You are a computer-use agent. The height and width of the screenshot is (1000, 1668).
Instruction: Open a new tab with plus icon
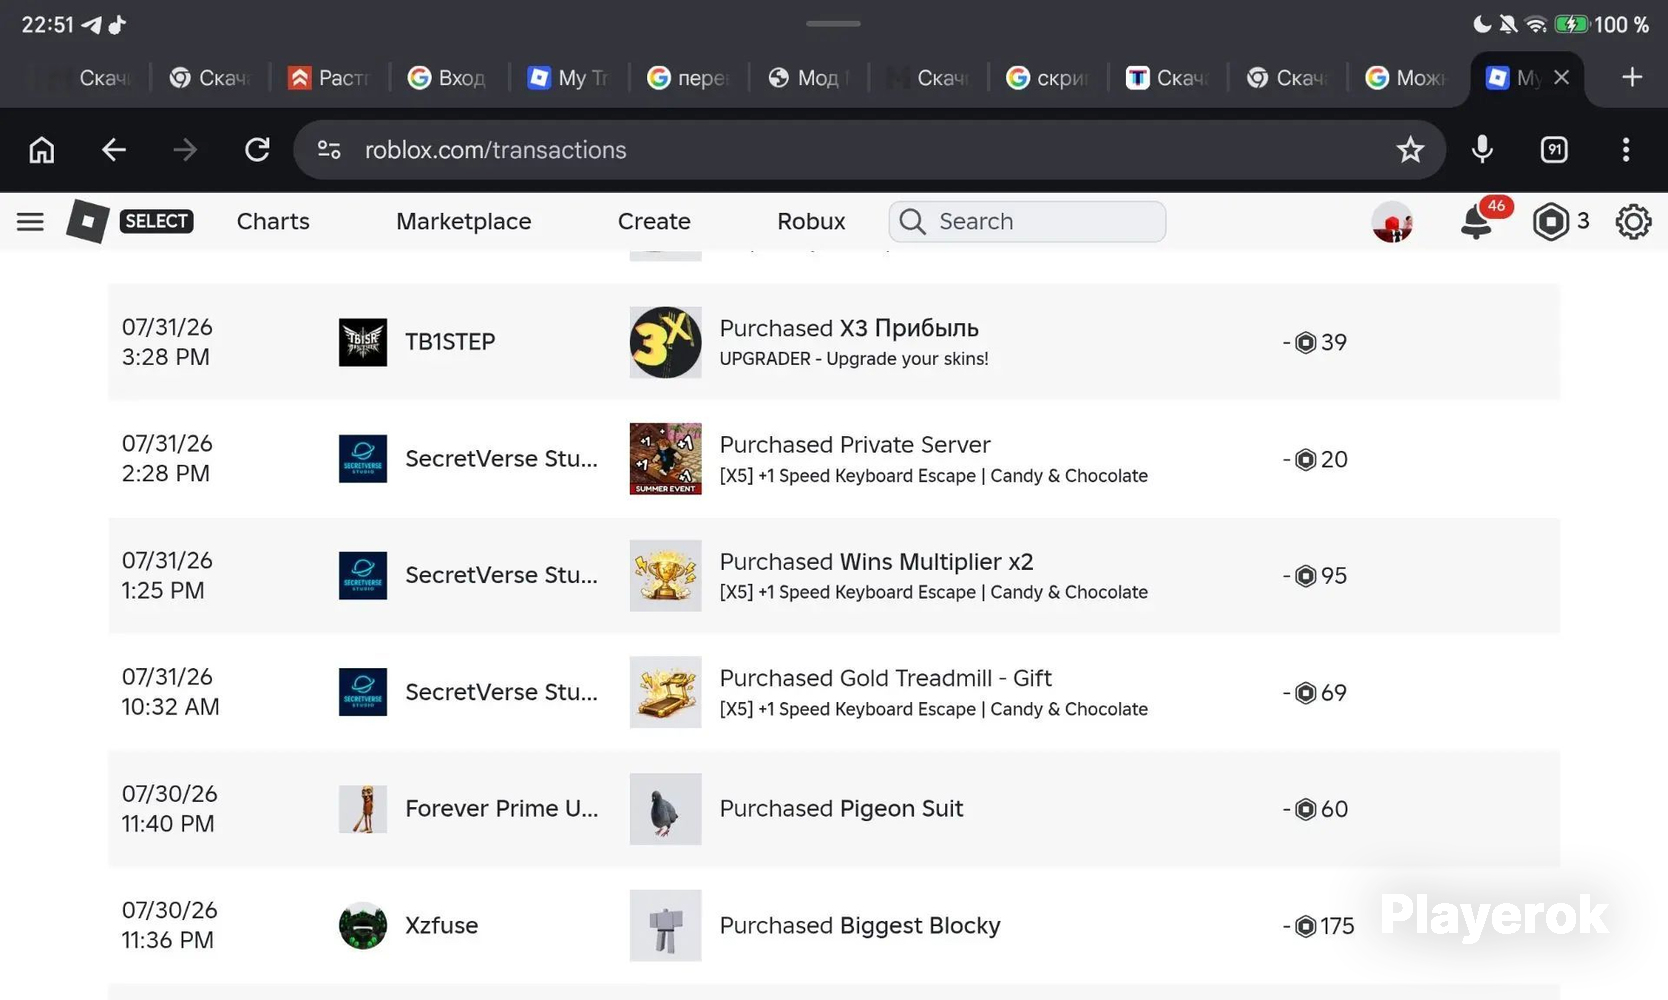click(1632, 77)
